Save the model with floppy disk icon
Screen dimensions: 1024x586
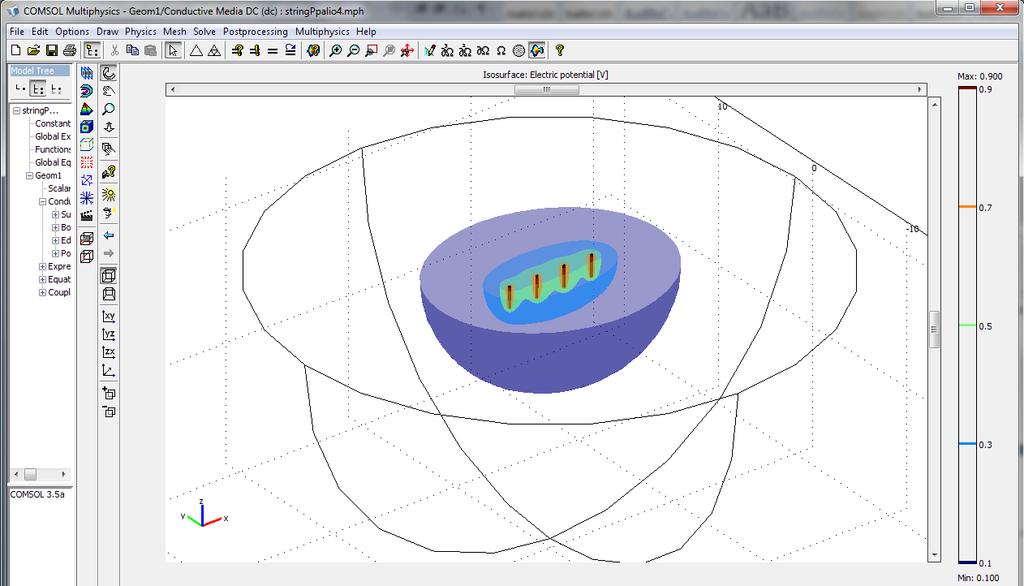(52, 50)
